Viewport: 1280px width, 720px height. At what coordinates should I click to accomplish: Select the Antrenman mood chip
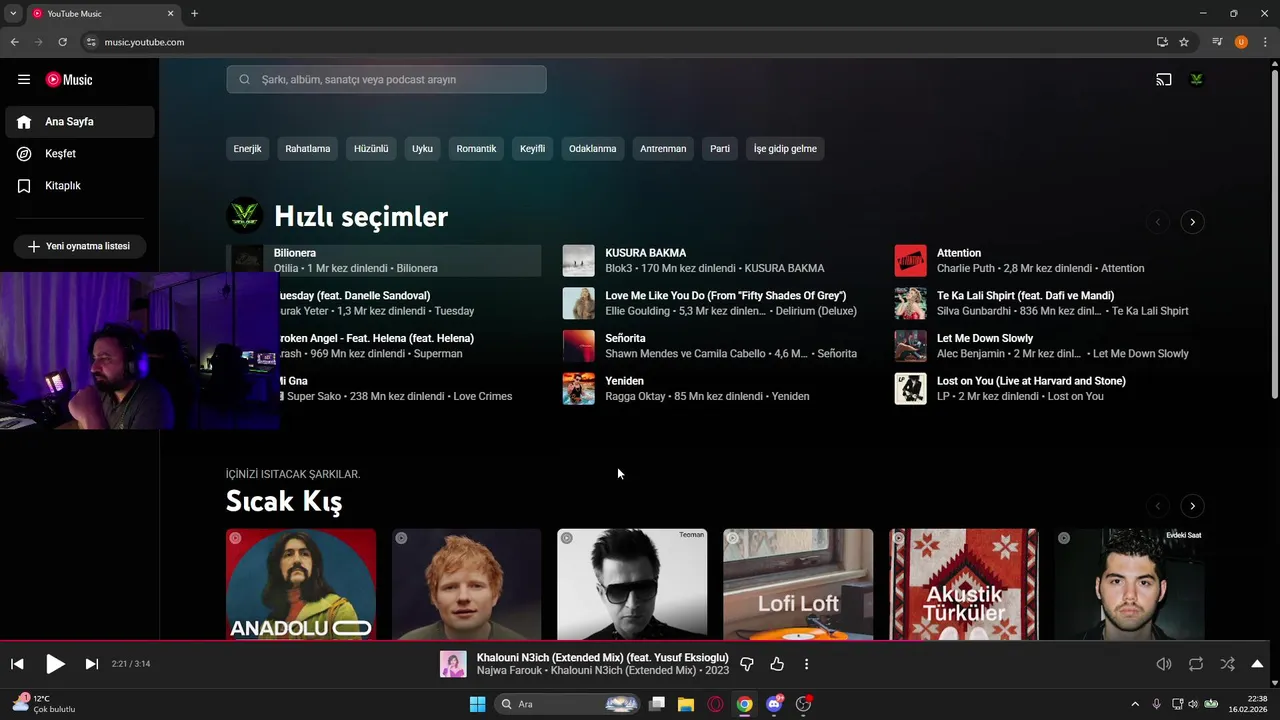(663, 149)
